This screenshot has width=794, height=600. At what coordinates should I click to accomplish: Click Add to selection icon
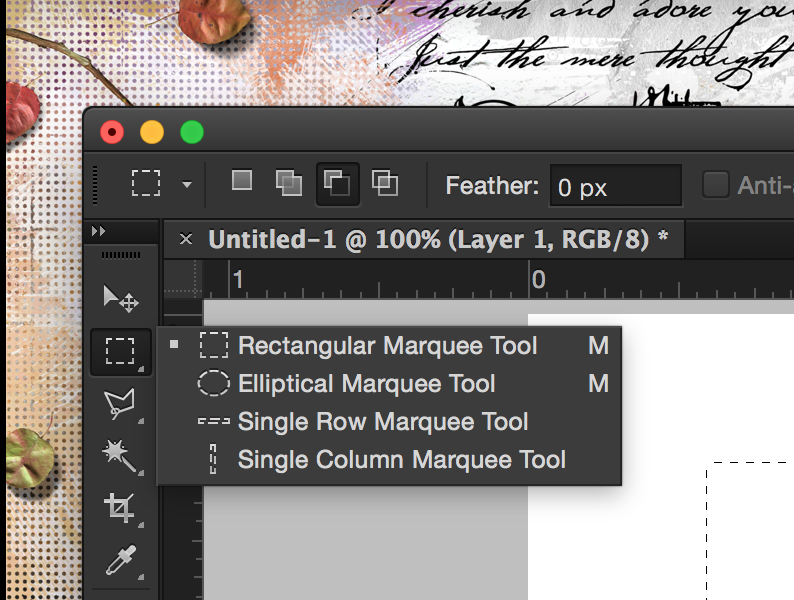click(289, 183)
